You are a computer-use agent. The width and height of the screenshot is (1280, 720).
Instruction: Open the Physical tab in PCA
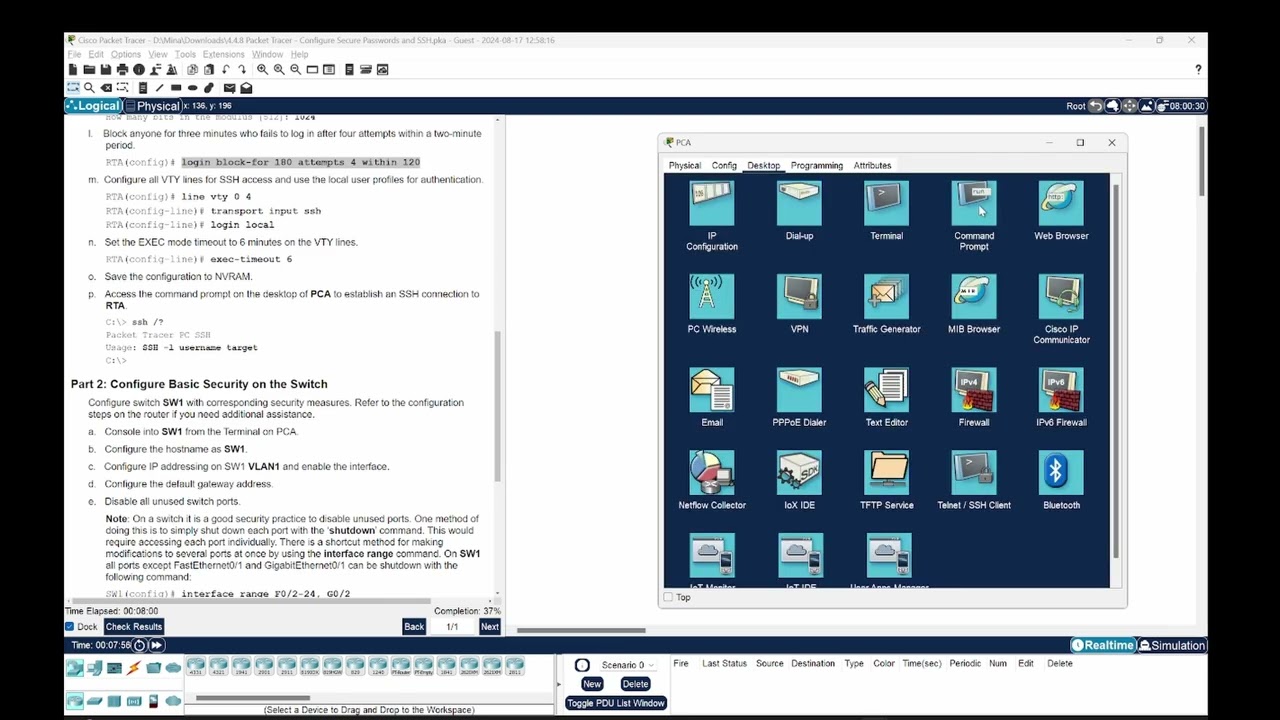pyautogui.click(x=685, y=165)
